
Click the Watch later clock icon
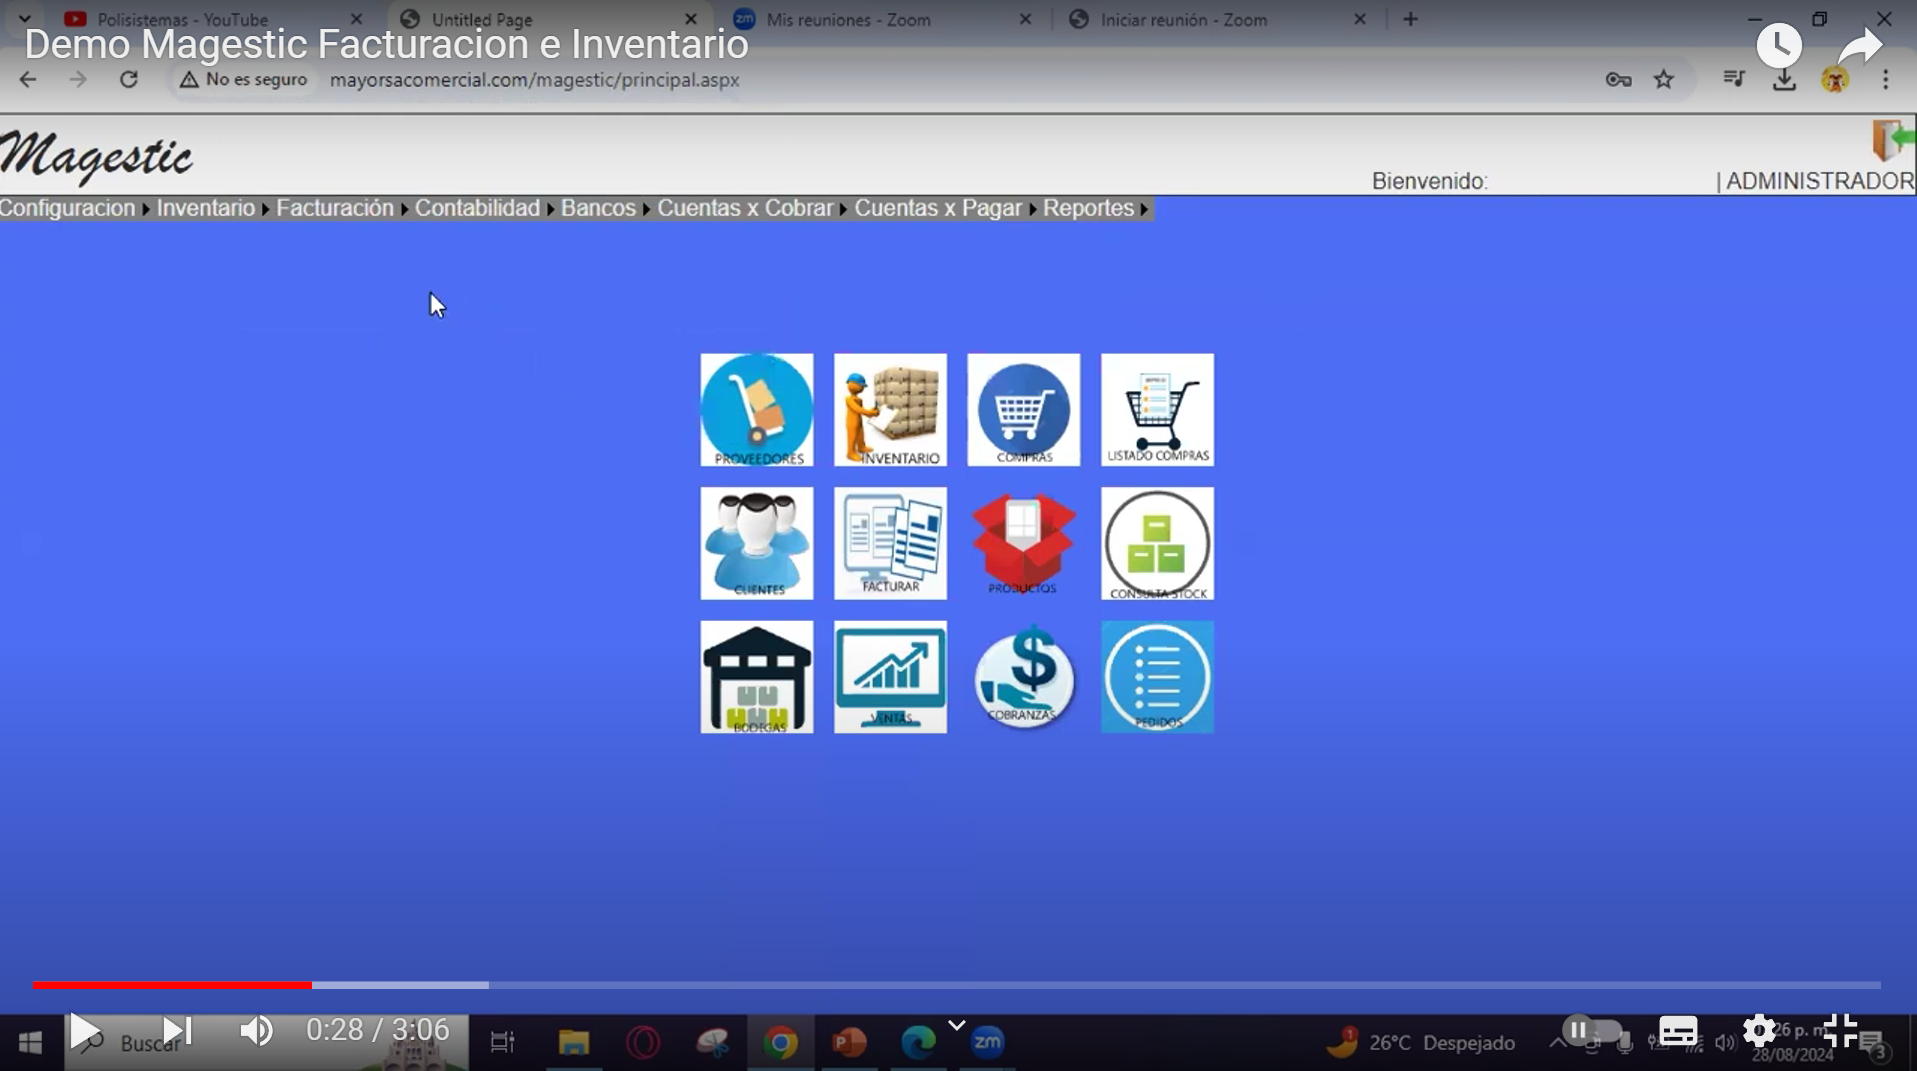point(1779,45)
